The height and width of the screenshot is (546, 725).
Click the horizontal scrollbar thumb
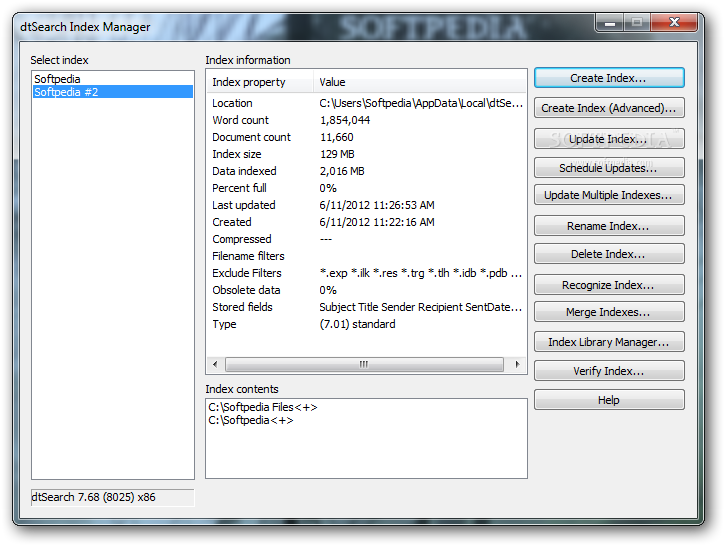[x=364, y=364]
